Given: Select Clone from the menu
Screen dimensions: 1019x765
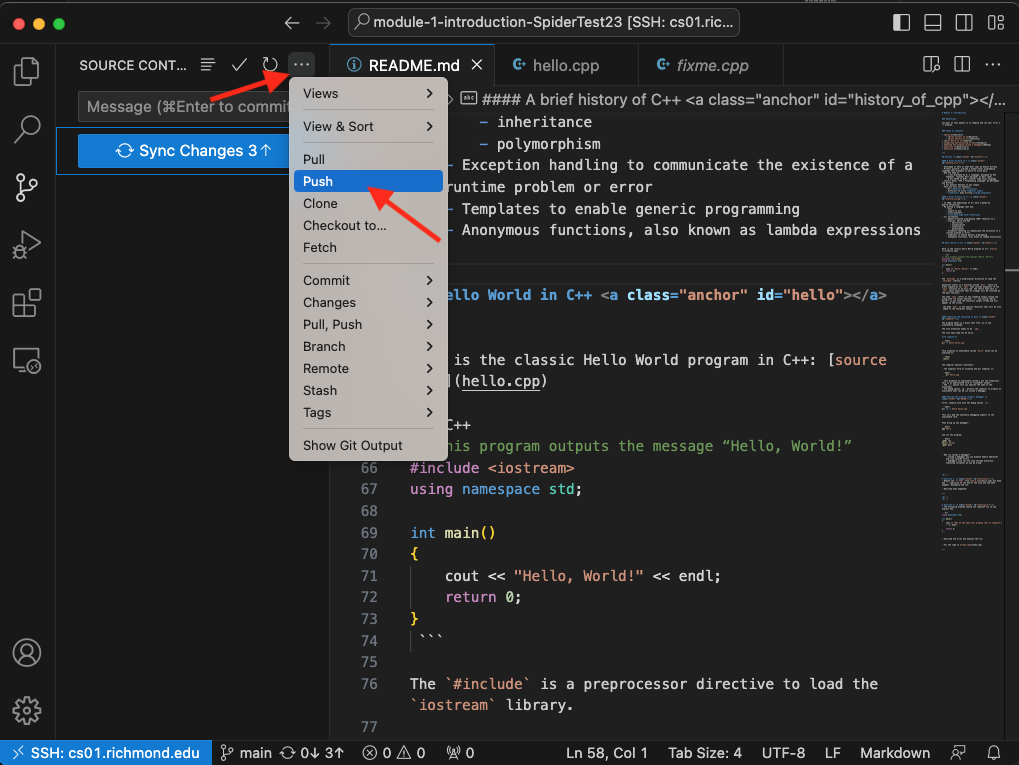Looking at the screenshot, I should (368, 203).
